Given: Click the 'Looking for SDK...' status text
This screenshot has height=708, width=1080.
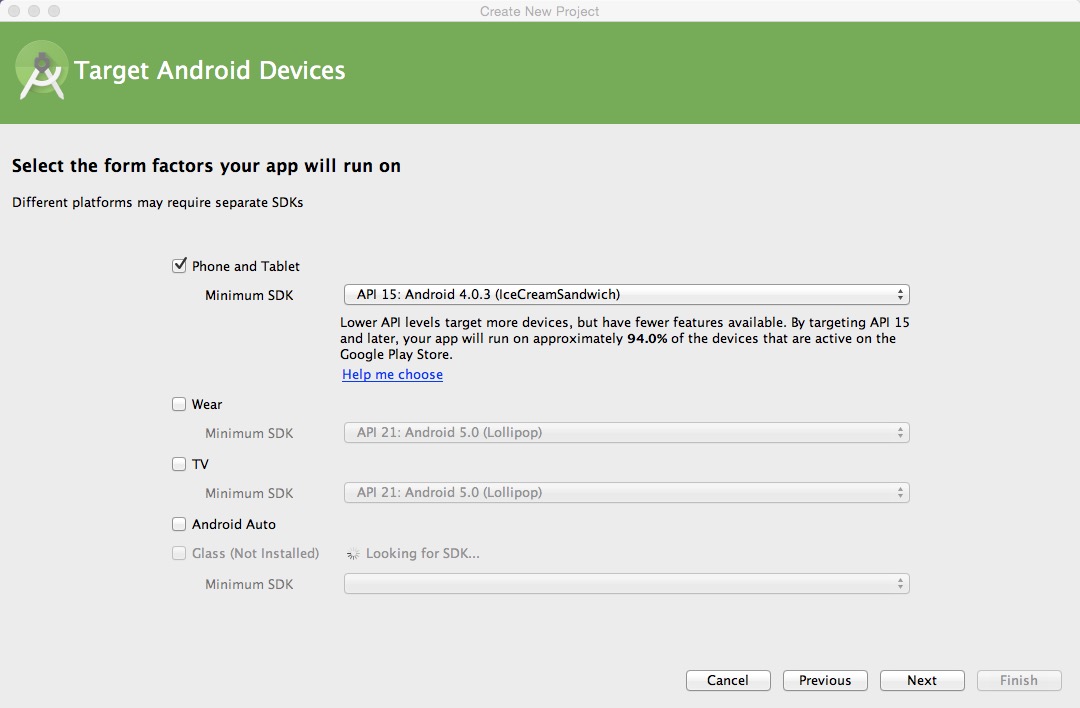Looking at the screenshot, I should point(423,554).
